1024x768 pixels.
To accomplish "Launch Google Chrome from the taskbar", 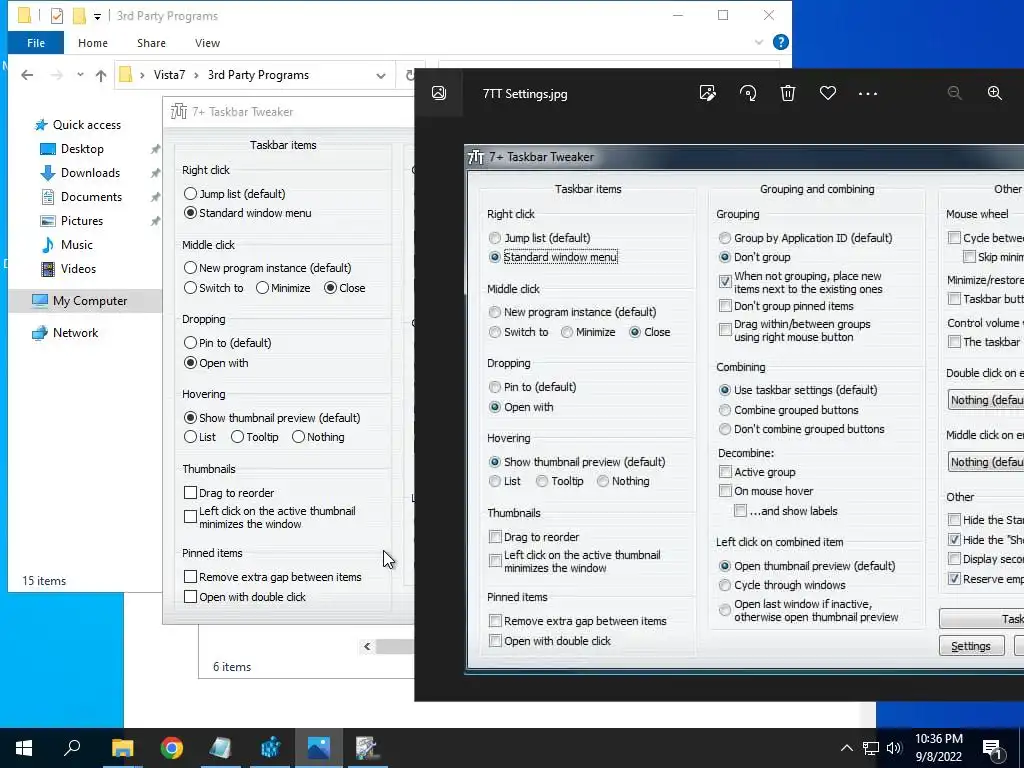I will point(172,748).
